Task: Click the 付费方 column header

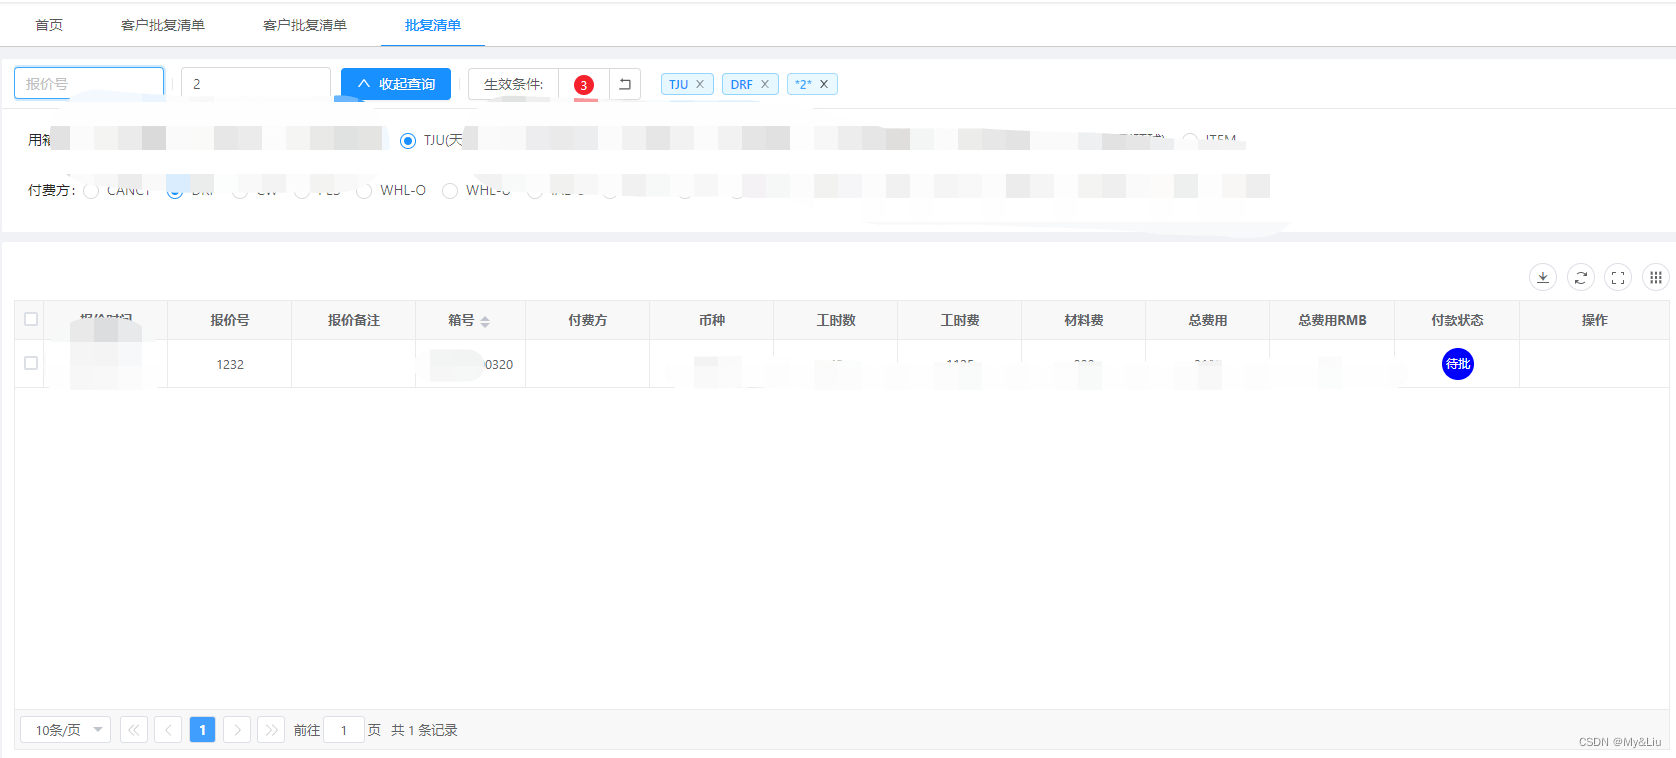Action: [588, 320]
